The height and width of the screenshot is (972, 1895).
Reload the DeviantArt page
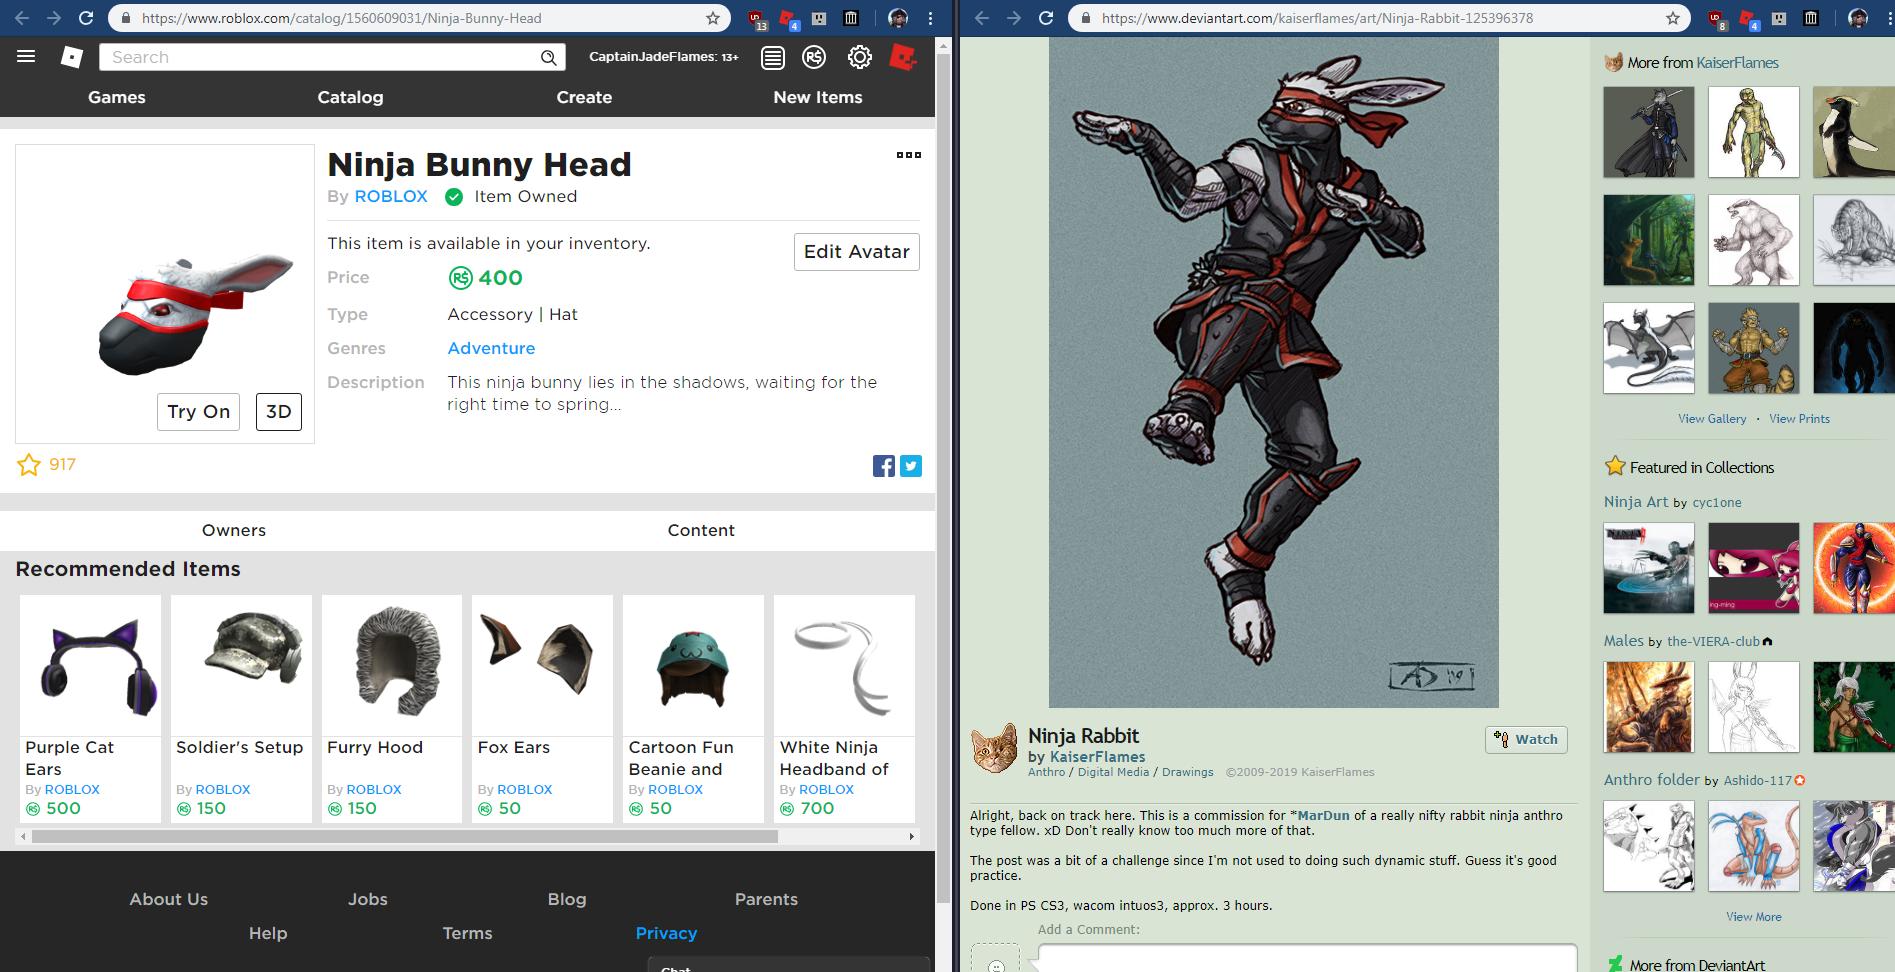coord(1046,18)
